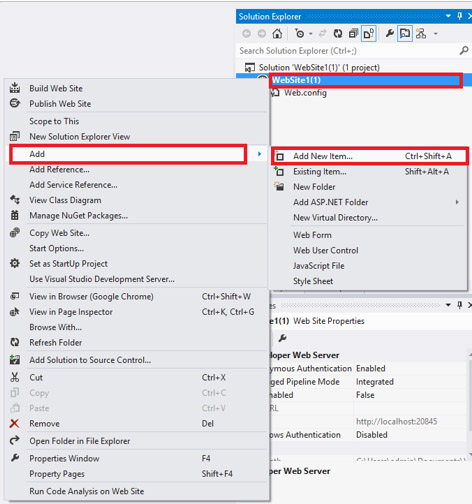Screen dimensions: 472x504
Task: Open the Pending Changes Filter dropdown arrow
Action: (x=311, y=34)
